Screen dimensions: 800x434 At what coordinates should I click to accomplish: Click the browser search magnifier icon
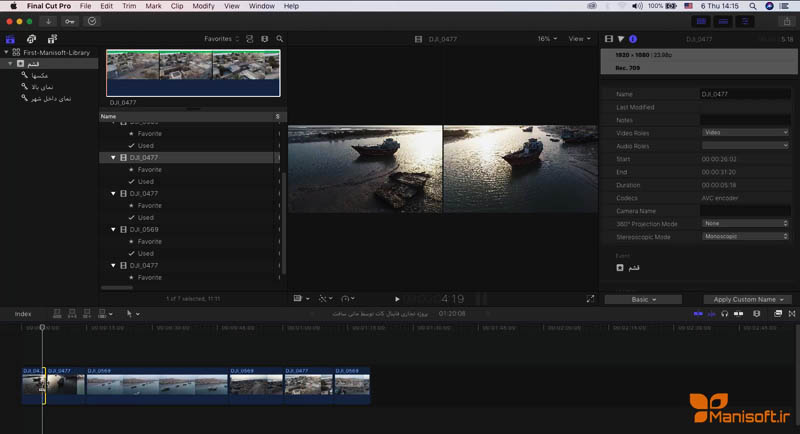(280, 39)
